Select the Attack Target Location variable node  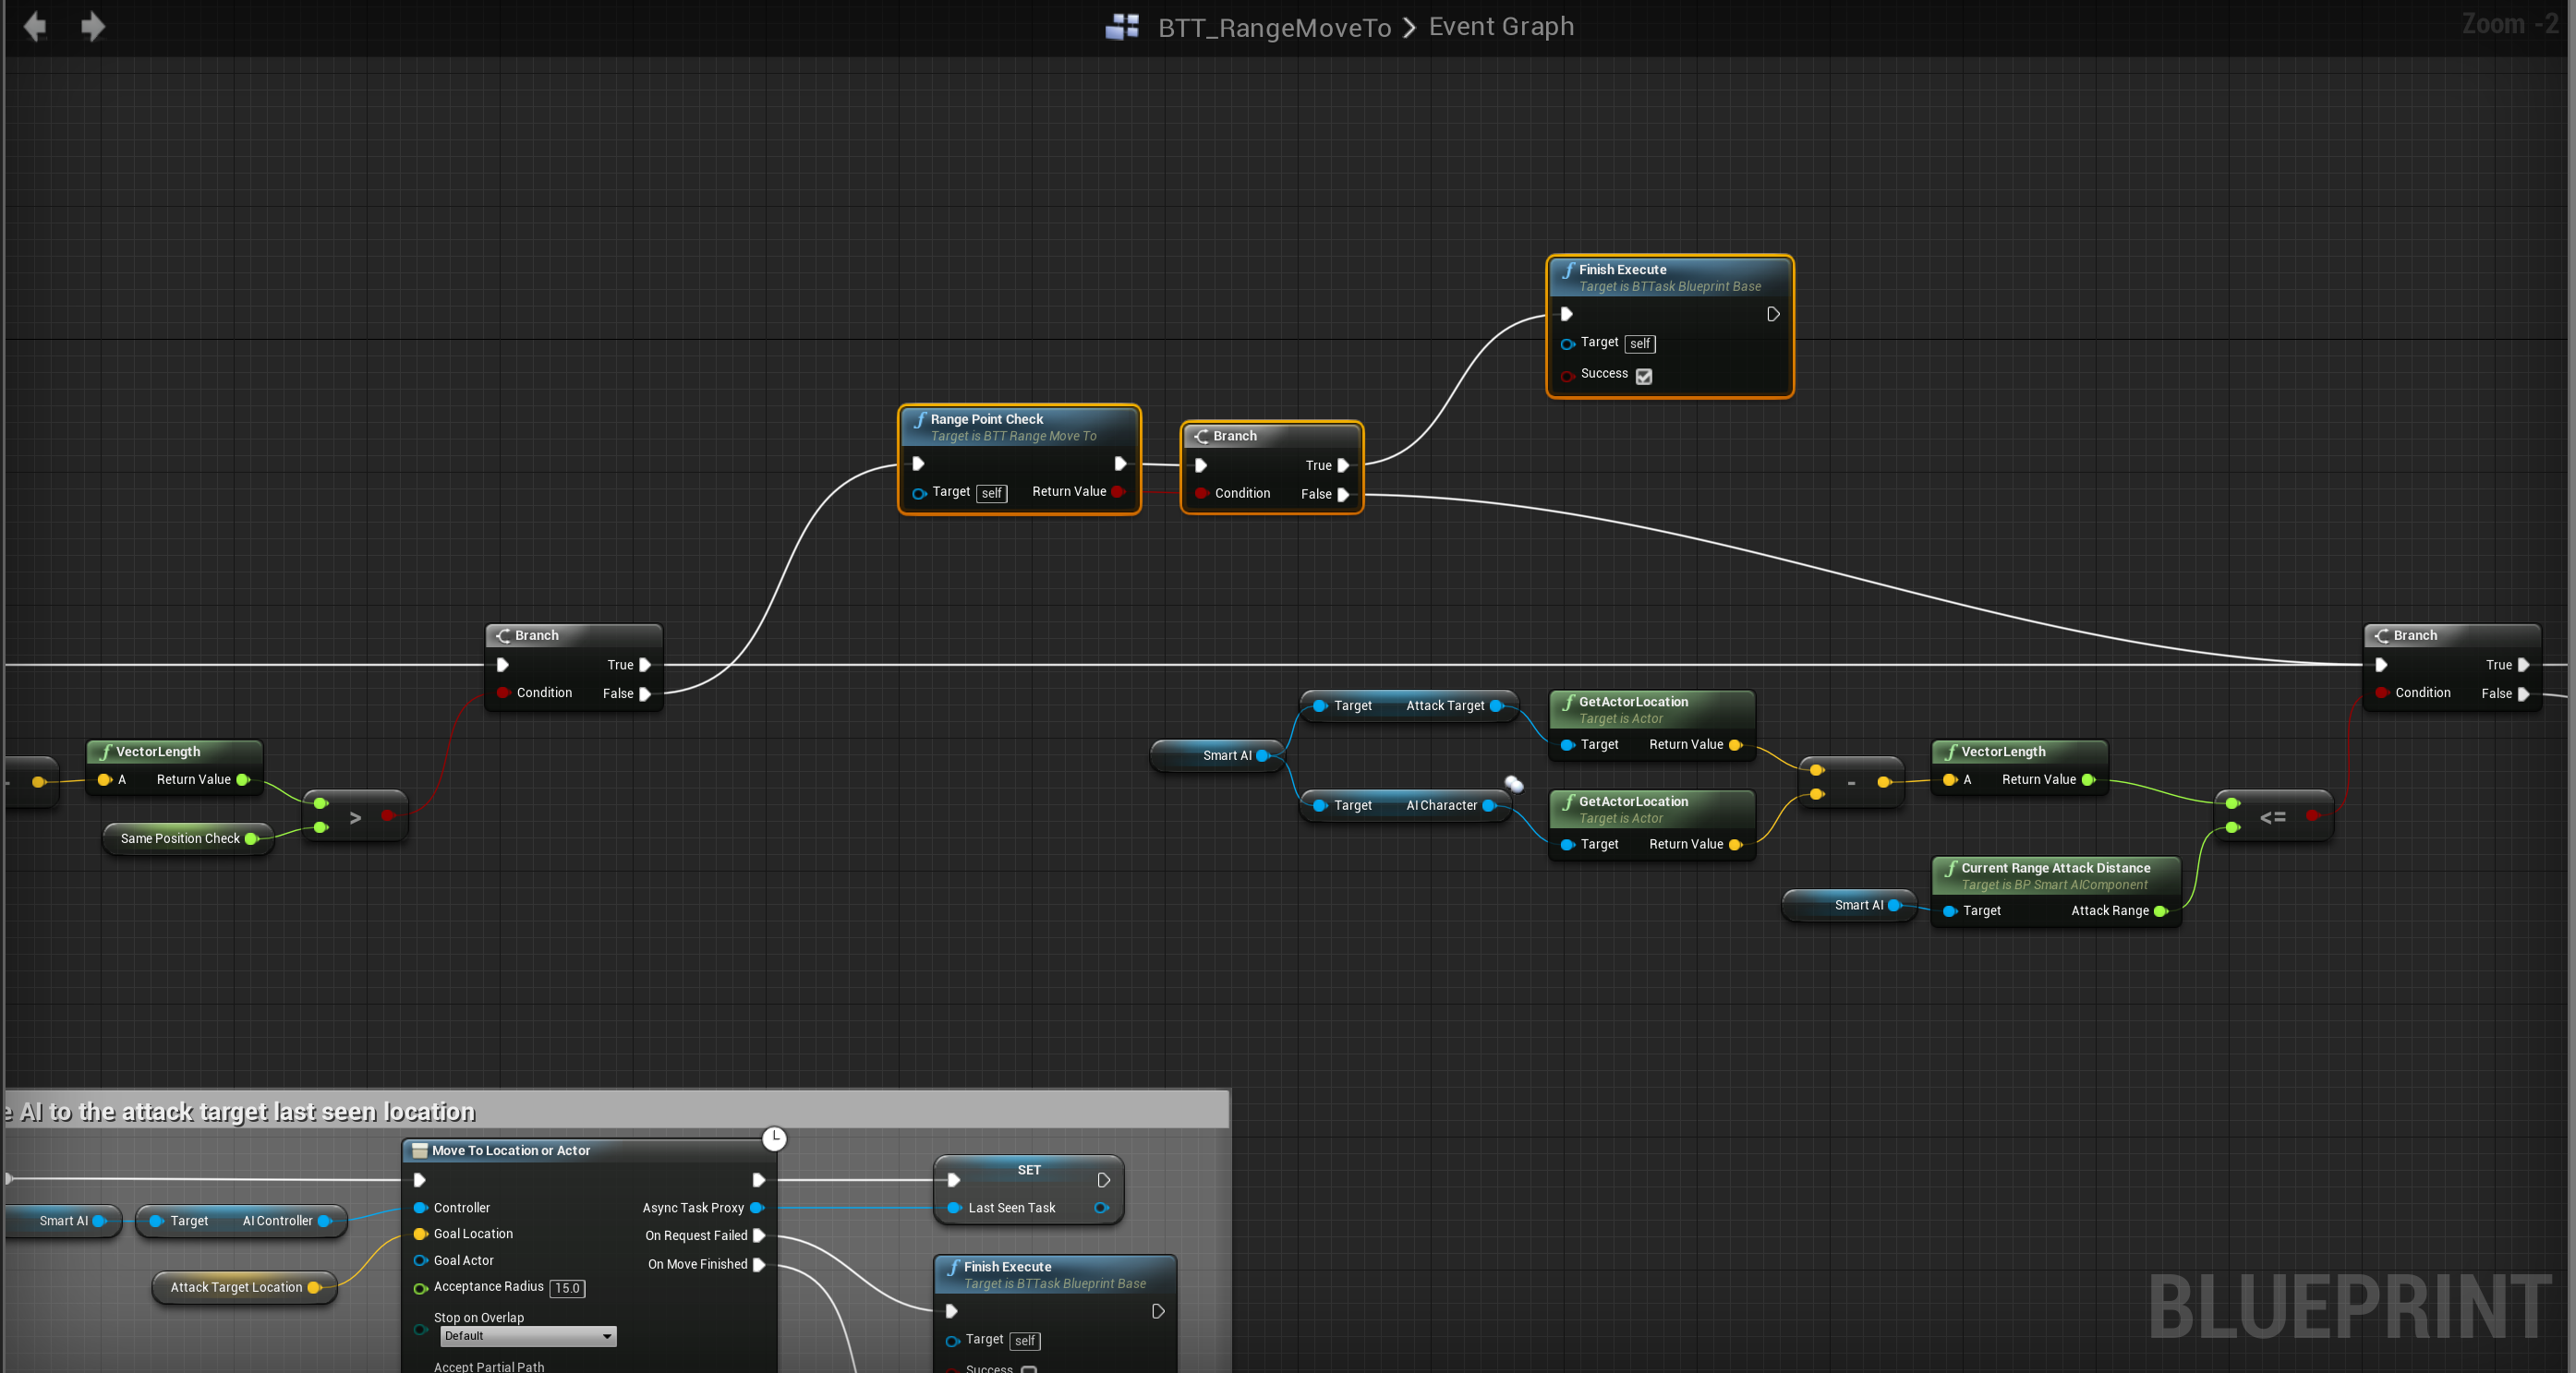pyautogui.click(x=236, y=1287)
